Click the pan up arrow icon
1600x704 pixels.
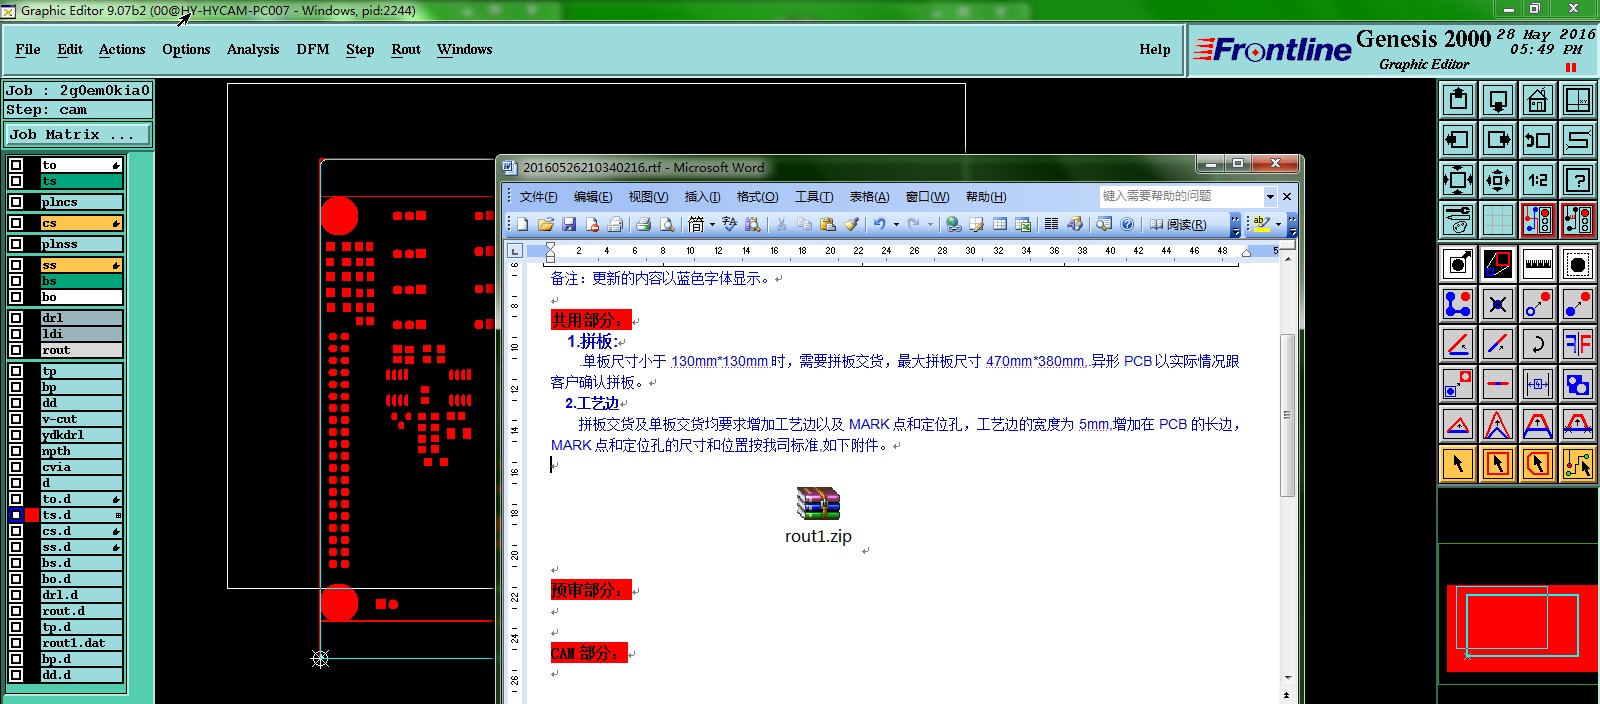(1458, 100)
